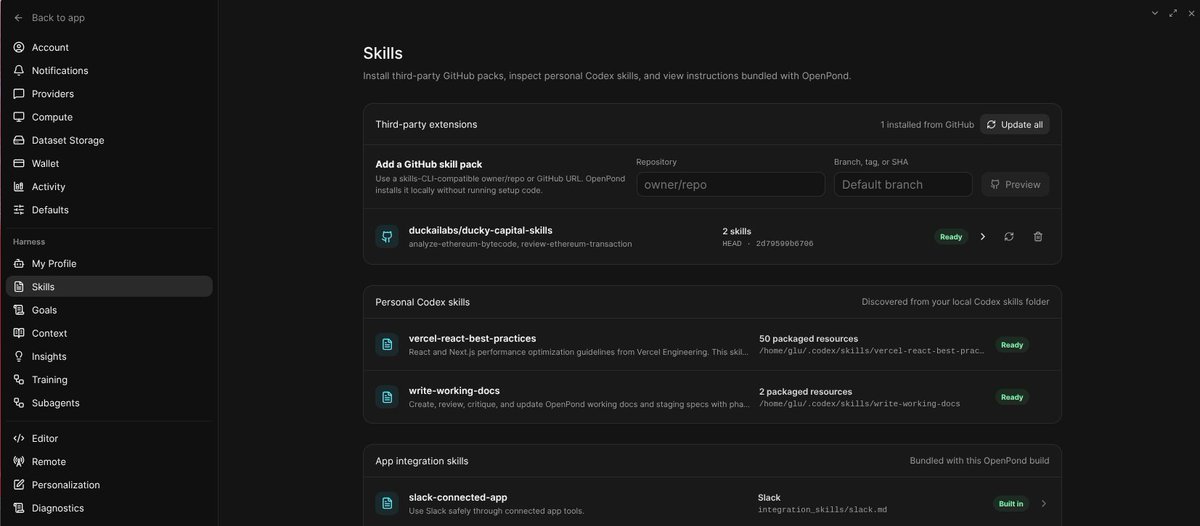Click the Built in badge for slack-connected-app
The image size is (1200, 526).
1009,503
